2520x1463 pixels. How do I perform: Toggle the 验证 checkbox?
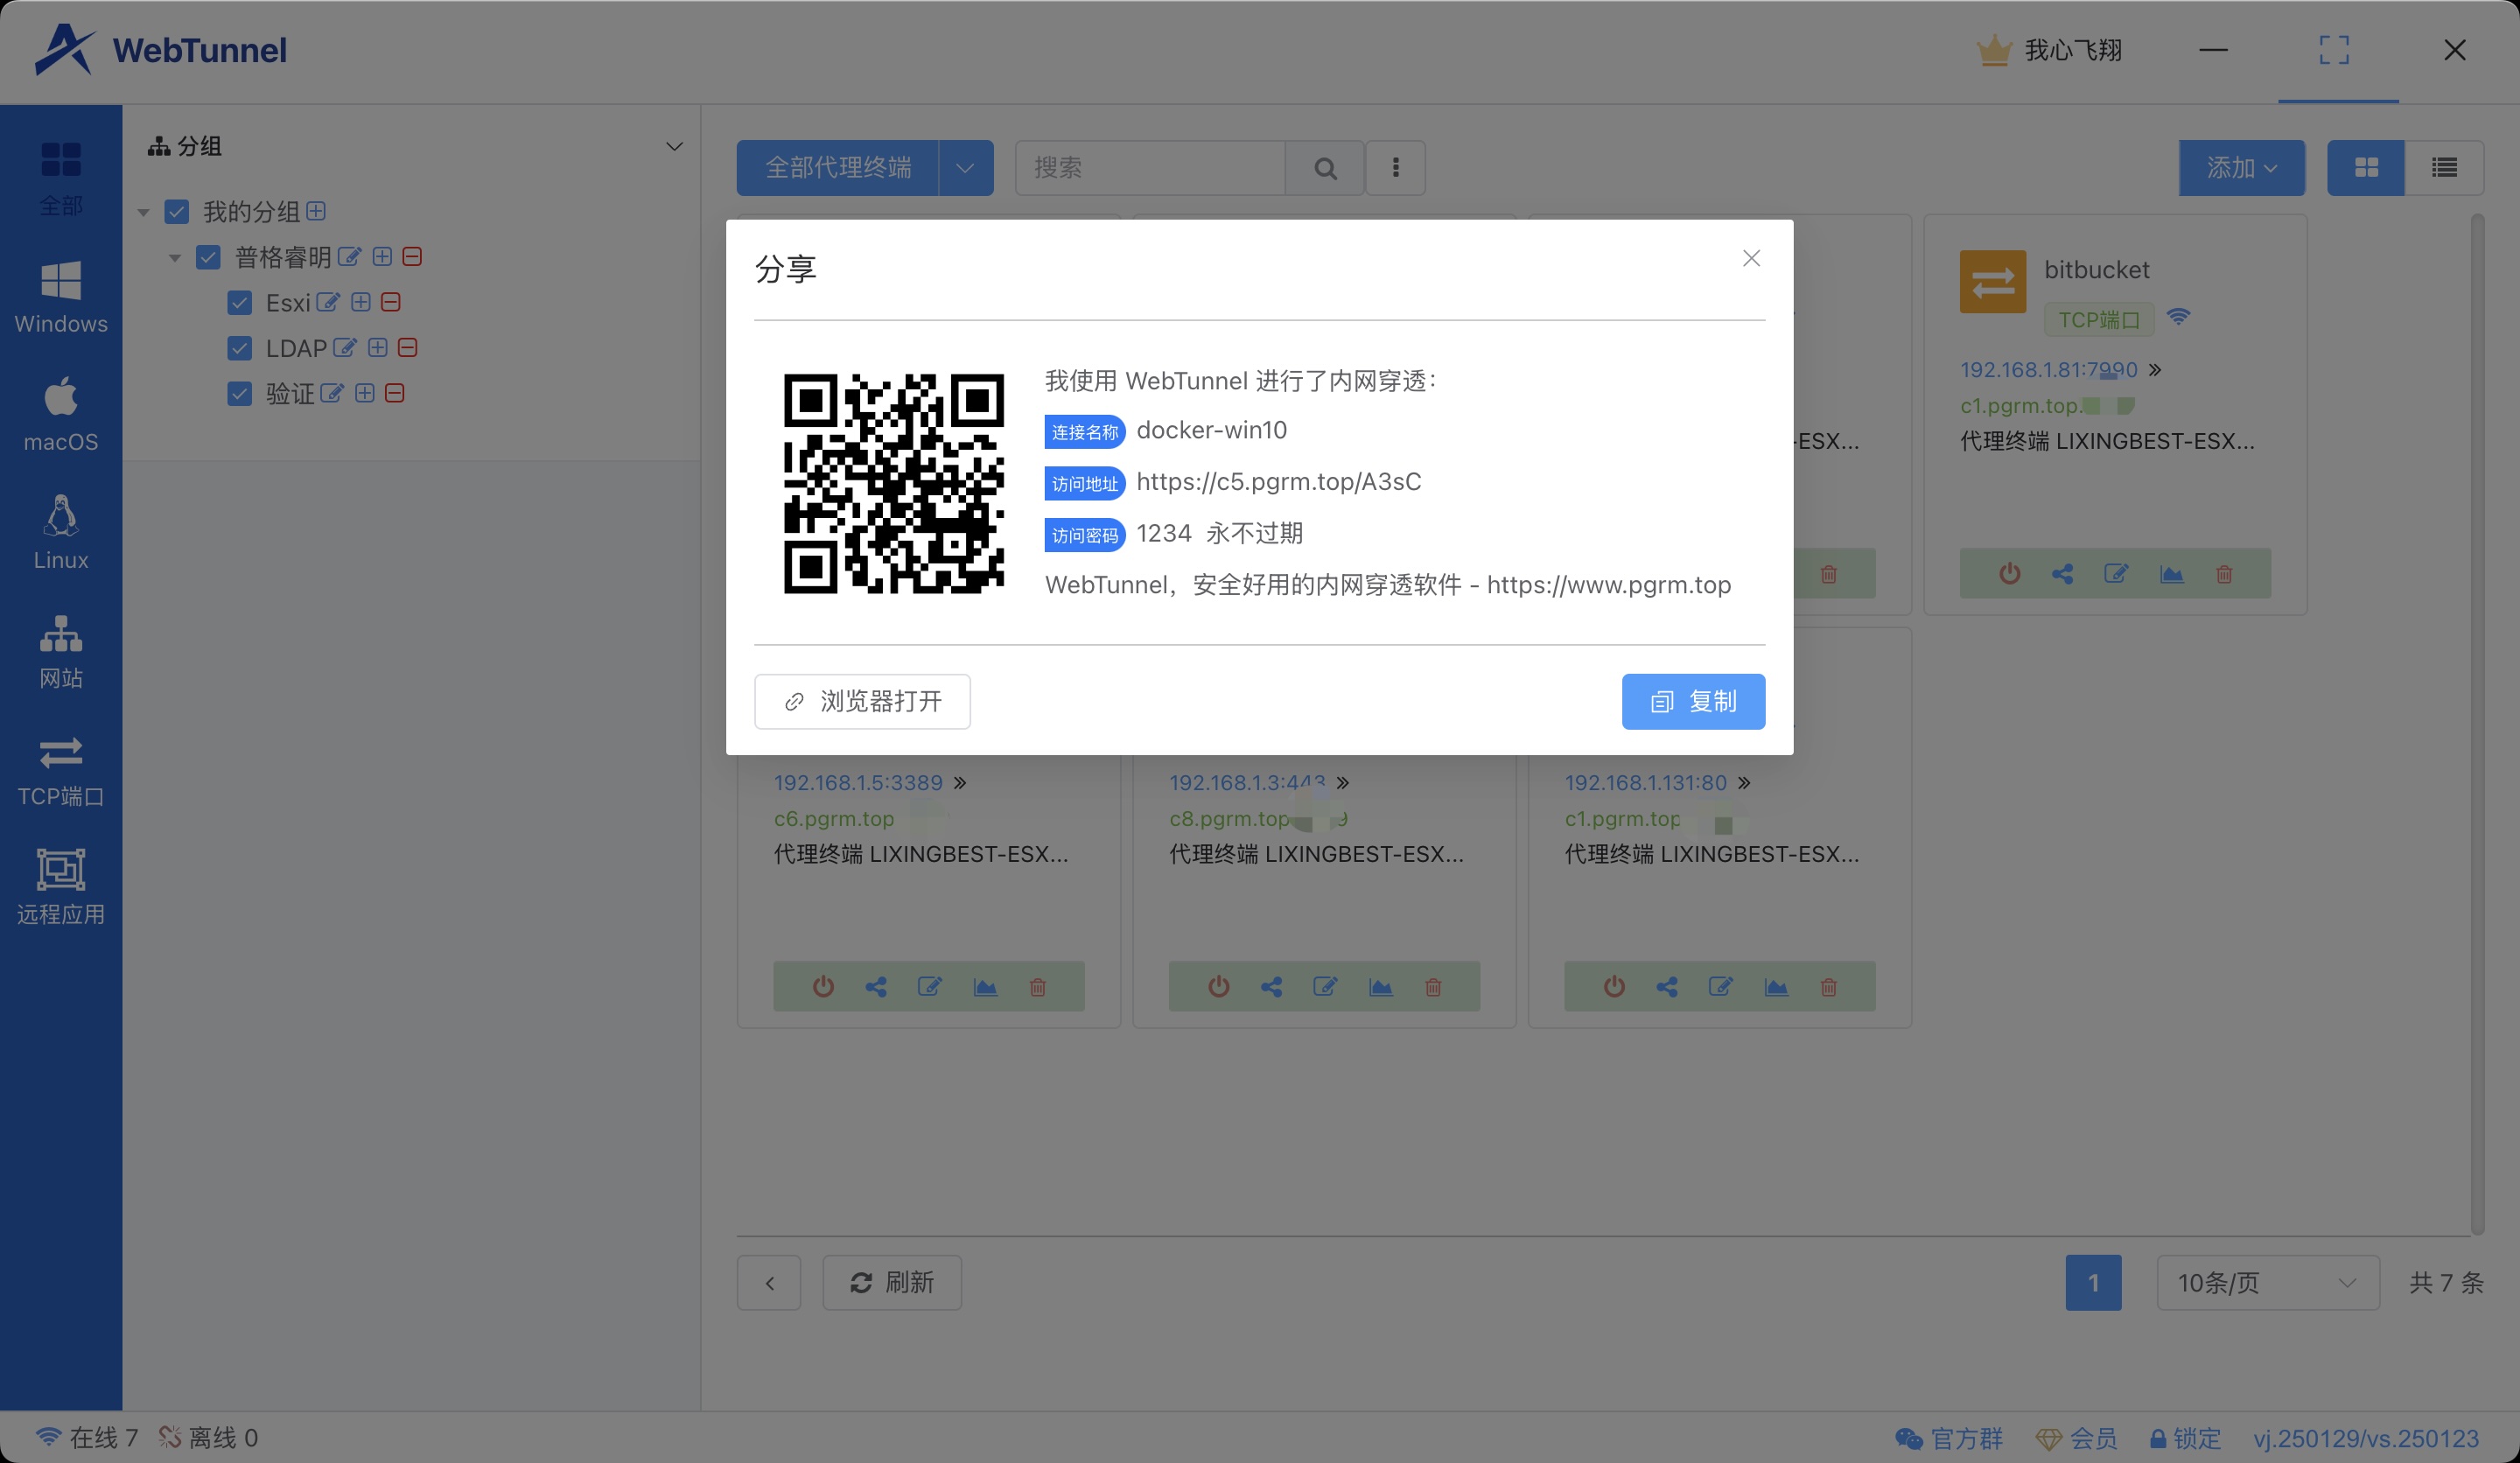tap(239, 394)
